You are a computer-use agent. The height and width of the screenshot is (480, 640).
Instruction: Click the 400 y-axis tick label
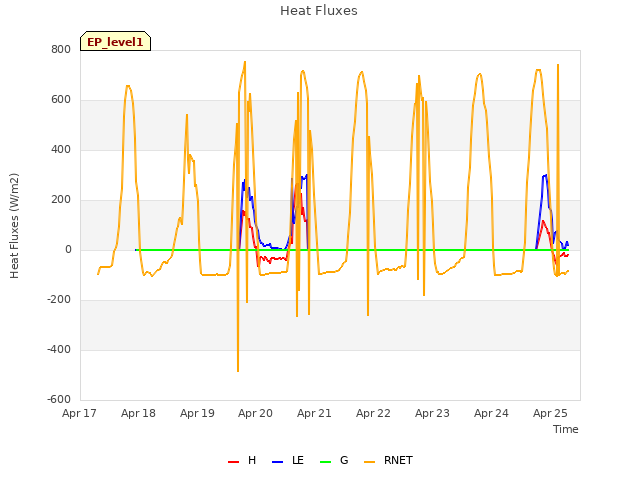point(61,149)
